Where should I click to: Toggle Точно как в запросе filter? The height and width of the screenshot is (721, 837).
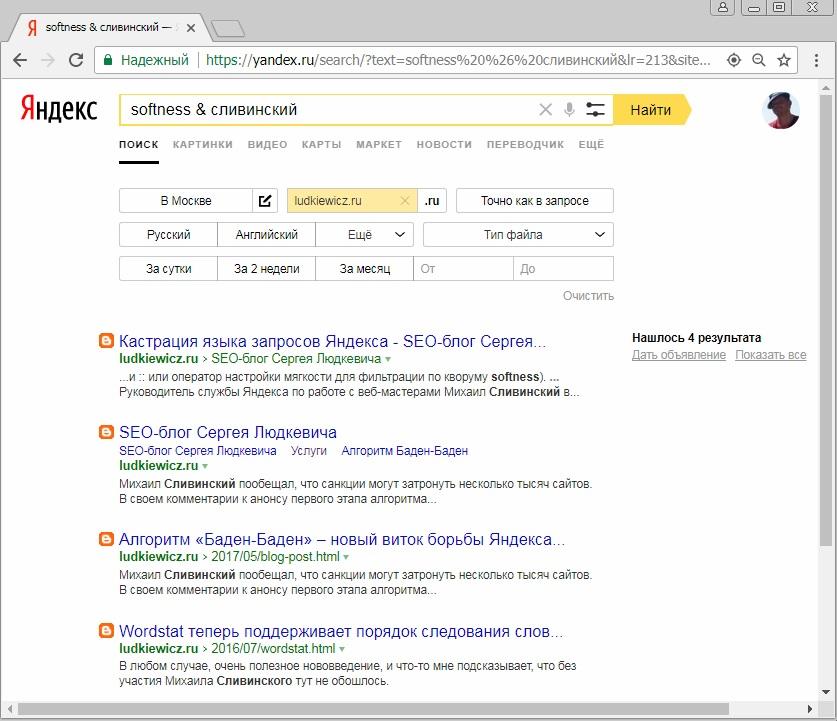click(534, 201)
